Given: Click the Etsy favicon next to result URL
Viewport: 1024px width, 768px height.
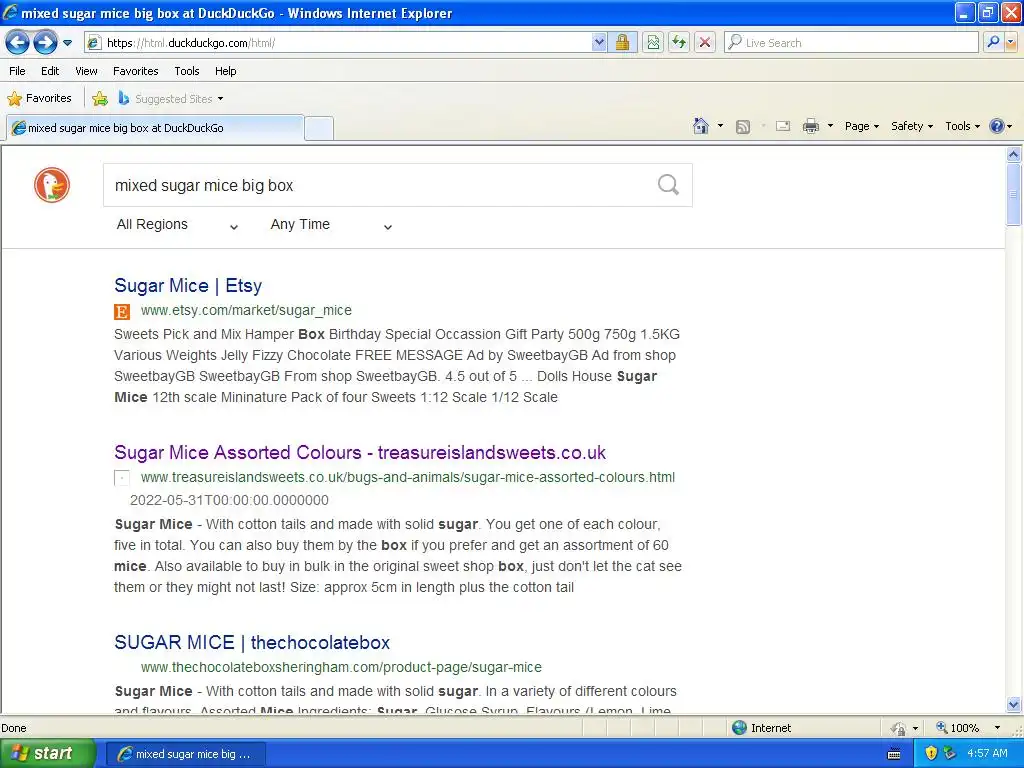Looking at the screenshot, I should (x=122, y=312).
